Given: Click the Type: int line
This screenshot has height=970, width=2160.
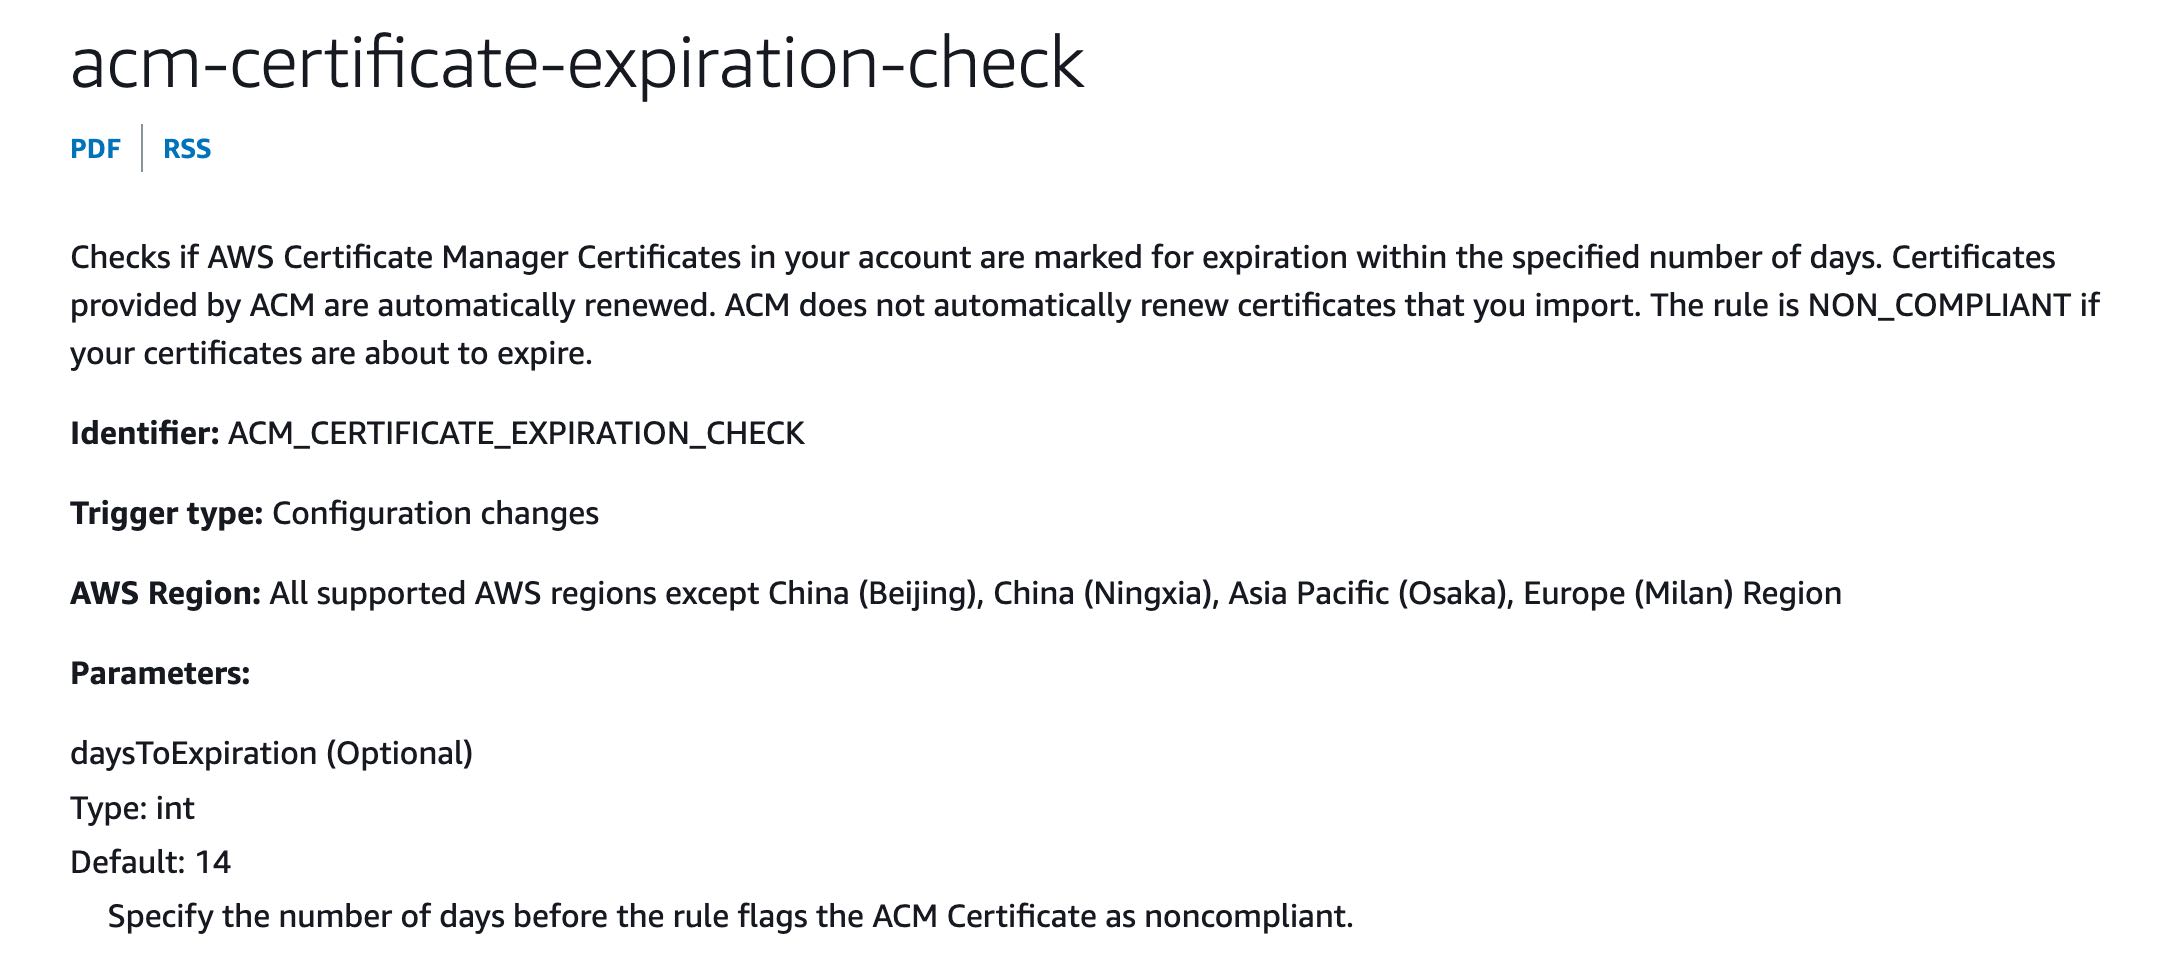Looking at the screenshot, I should (132, 807).
